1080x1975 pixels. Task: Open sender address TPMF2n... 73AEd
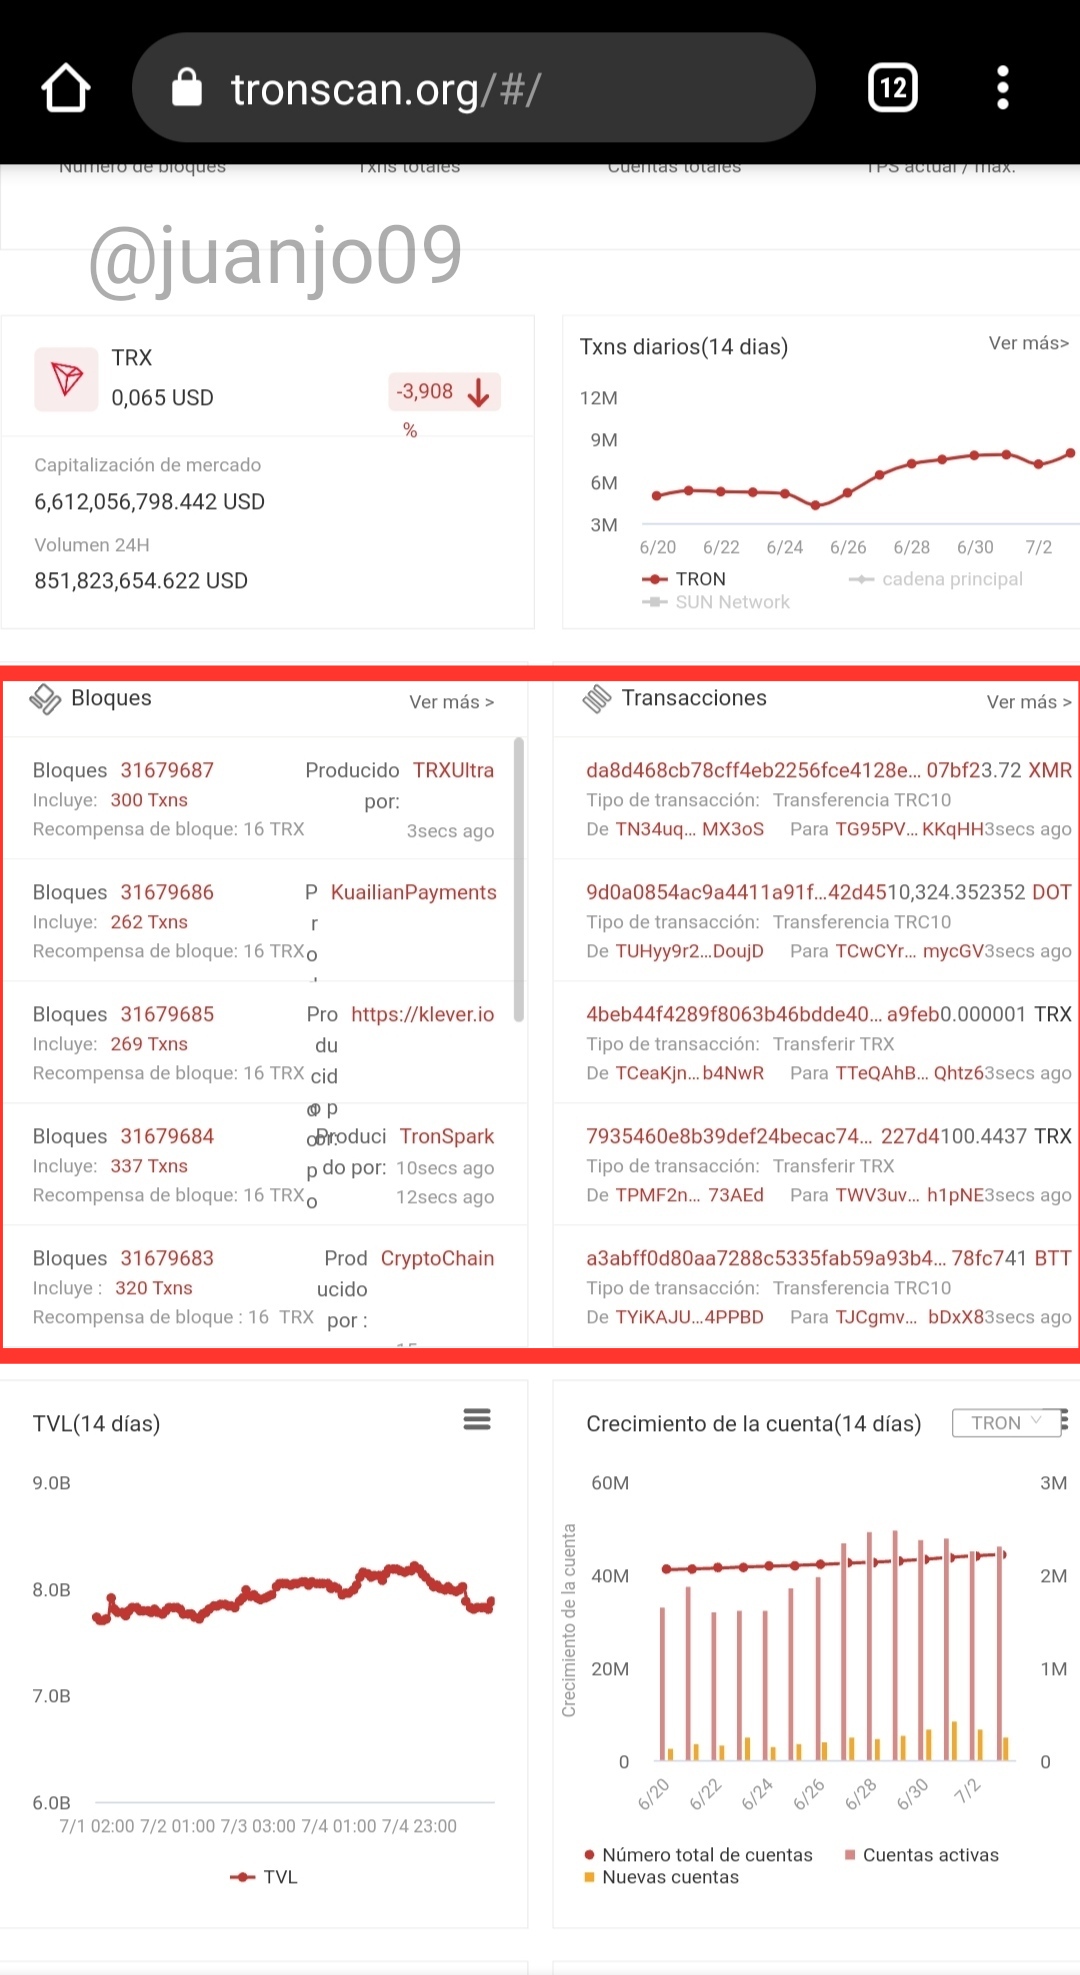(x=690, y=1195)
